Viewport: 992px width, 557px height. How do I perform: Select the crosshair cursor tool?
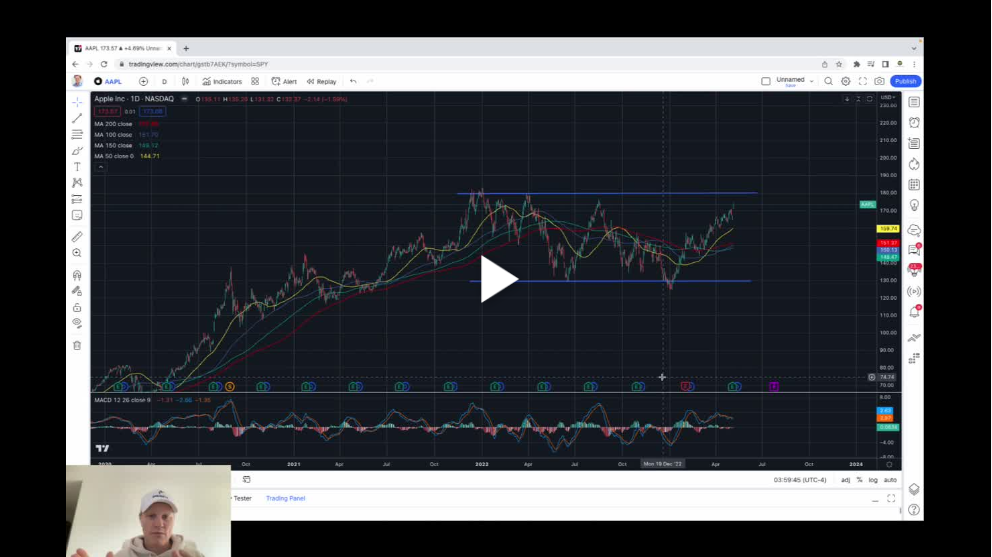77,102
